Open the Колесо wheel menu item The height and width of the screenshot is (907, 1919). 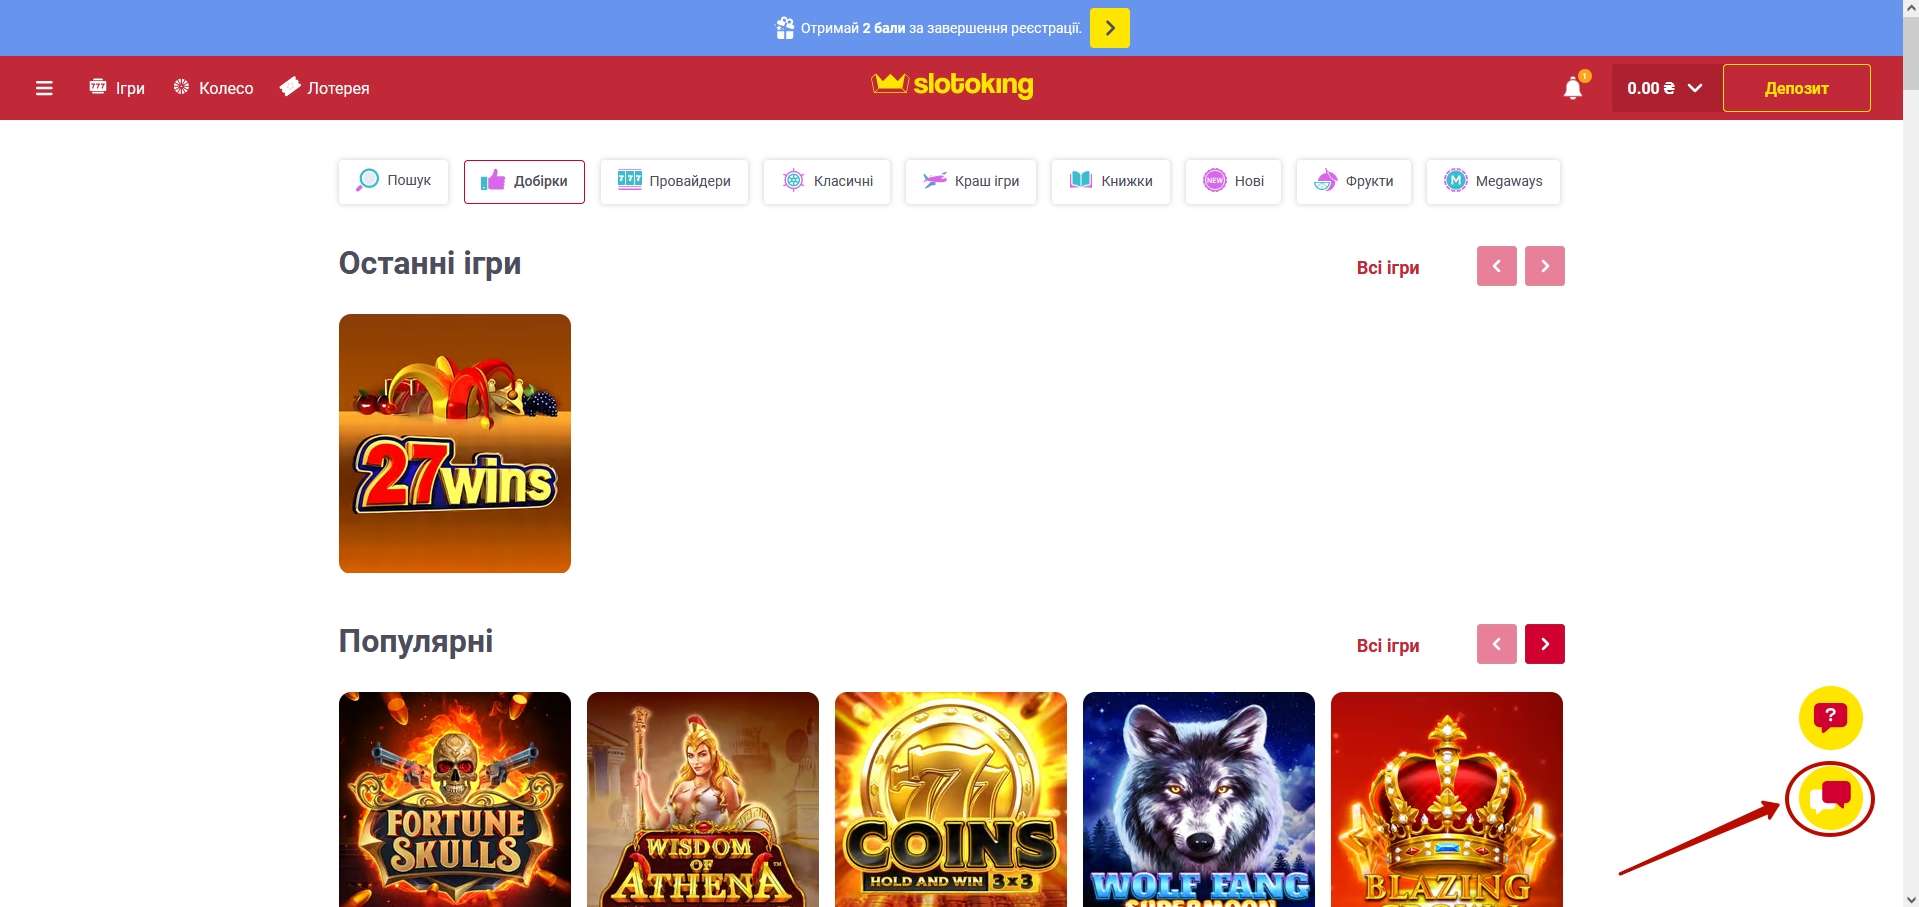point(213,88)
